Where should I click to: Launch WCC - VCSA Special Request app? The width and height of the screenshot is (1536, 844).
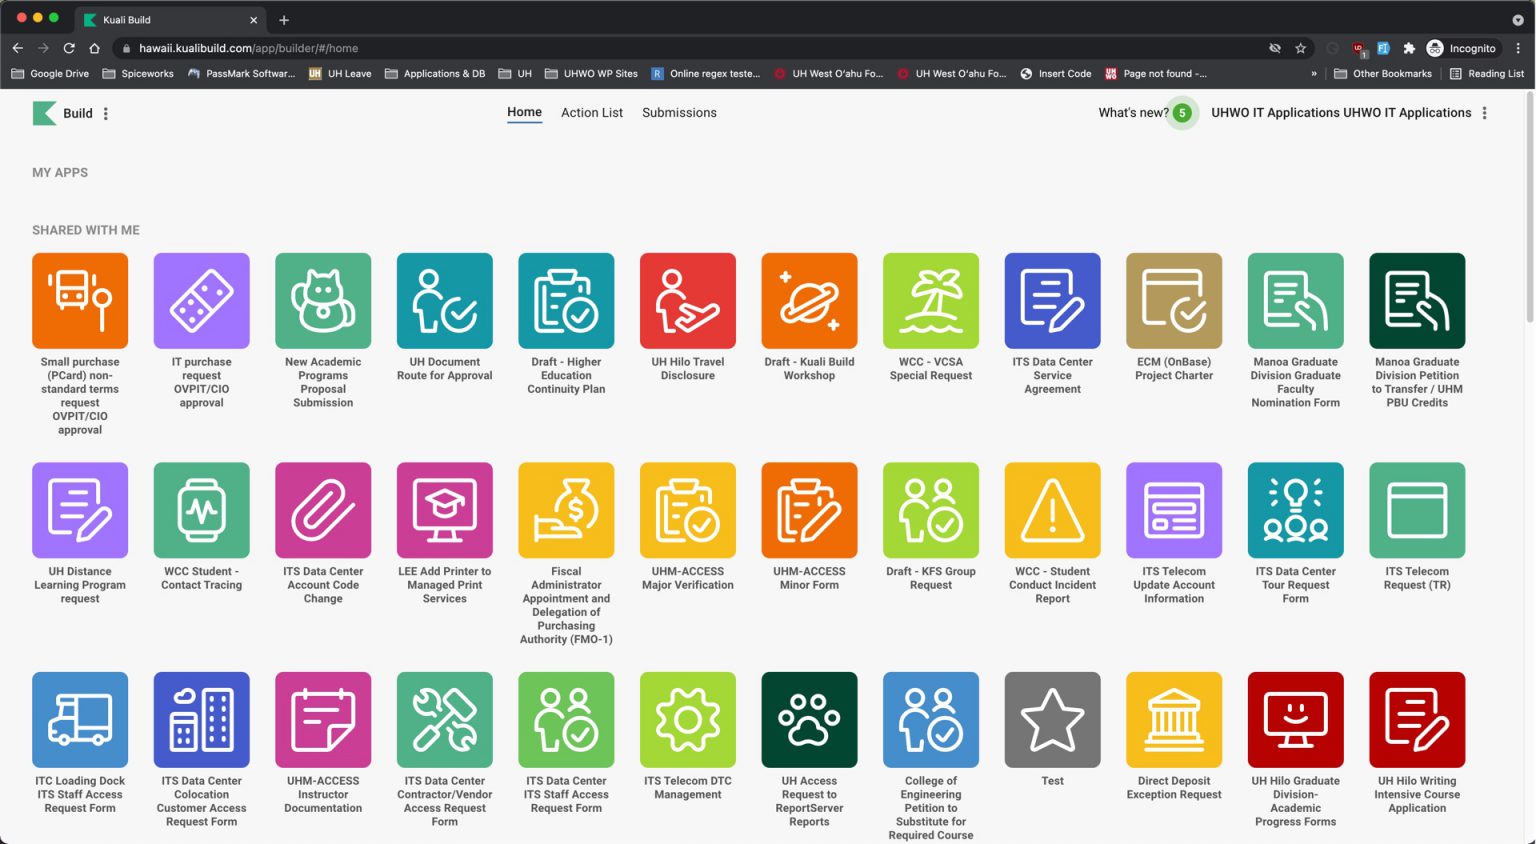click(x=931, y=300)
